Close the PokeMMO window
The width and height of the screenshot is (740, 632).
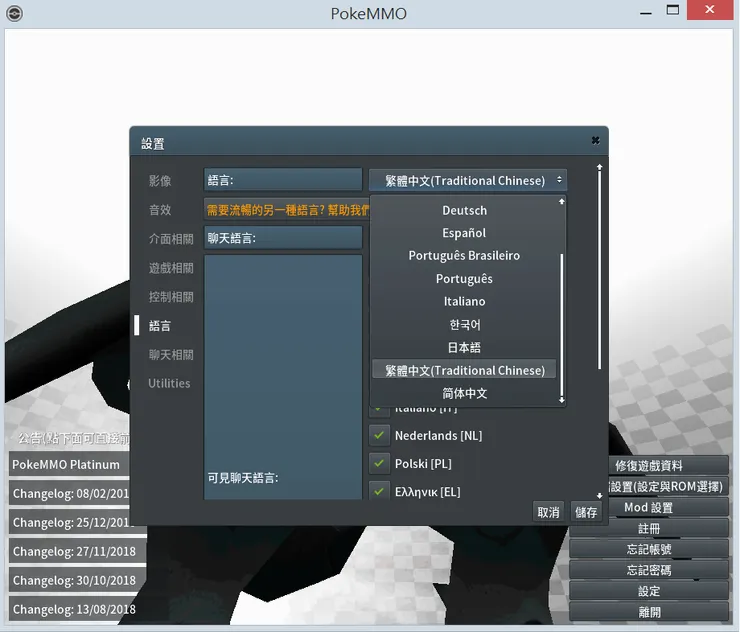pyautogui.click(x=710, y=9)
